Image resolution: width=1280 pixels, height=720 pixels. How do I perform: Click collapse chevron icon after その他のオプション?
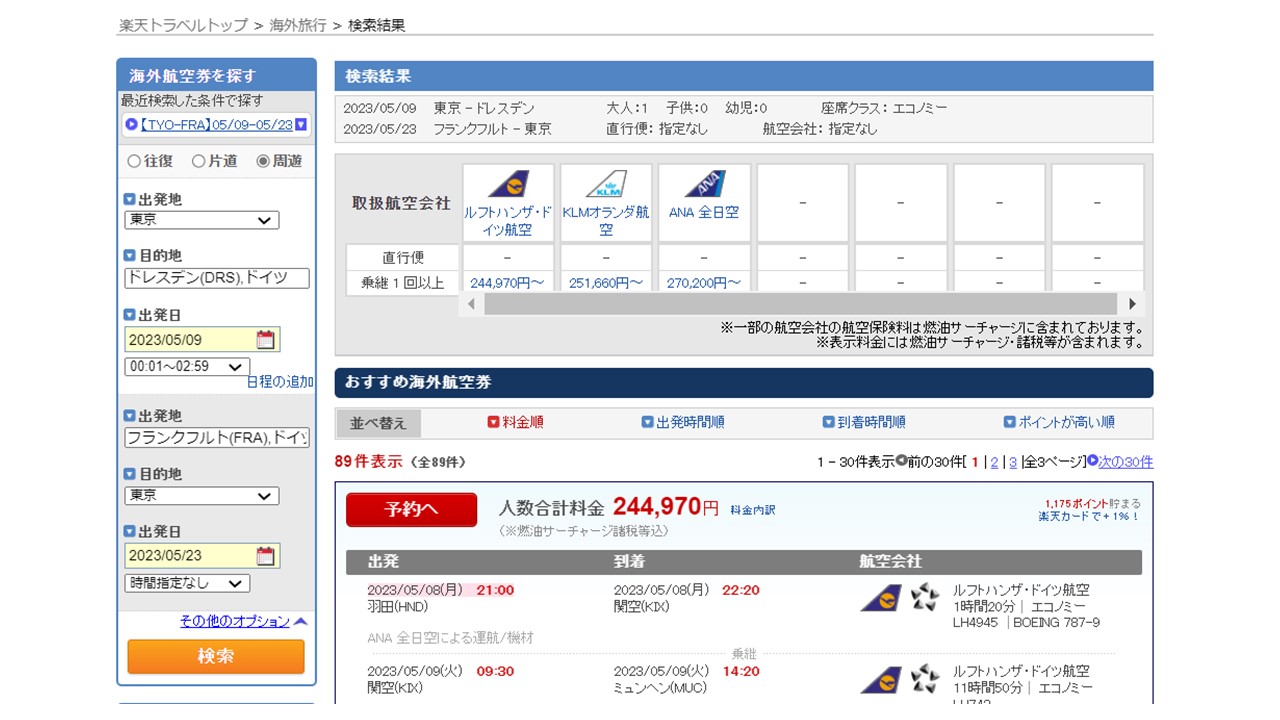pos(301,621)
